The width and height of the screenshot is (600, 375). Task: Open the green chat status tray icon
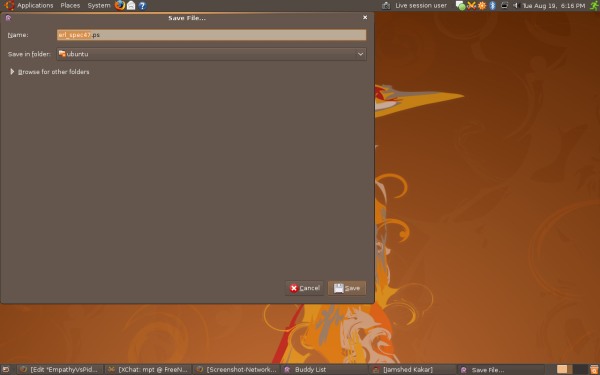tap(461, 5)
